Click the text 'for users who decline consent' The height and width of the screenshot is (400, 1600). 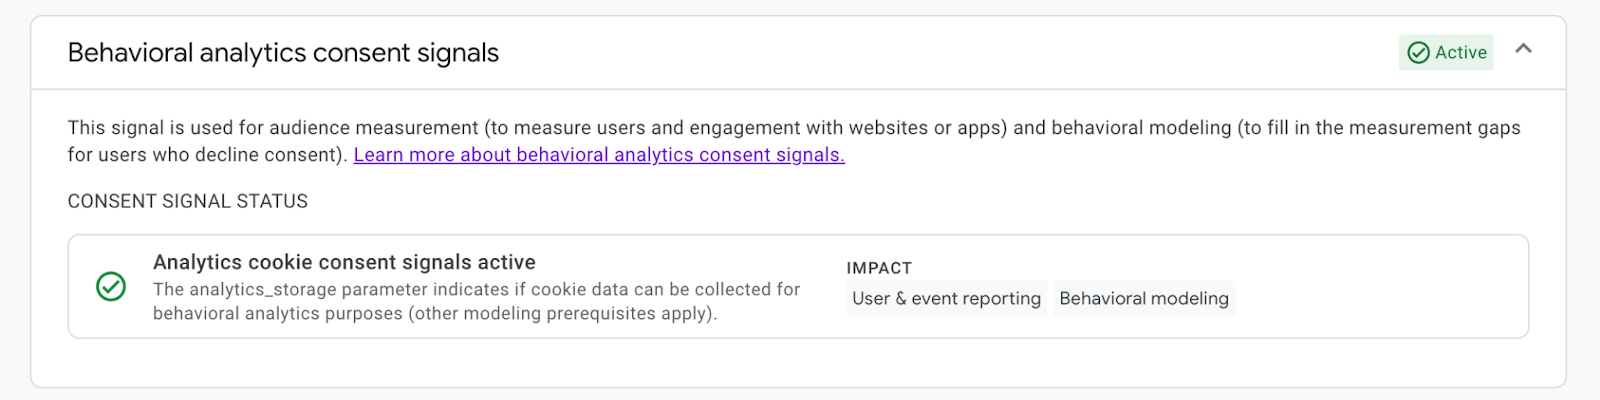207,155
